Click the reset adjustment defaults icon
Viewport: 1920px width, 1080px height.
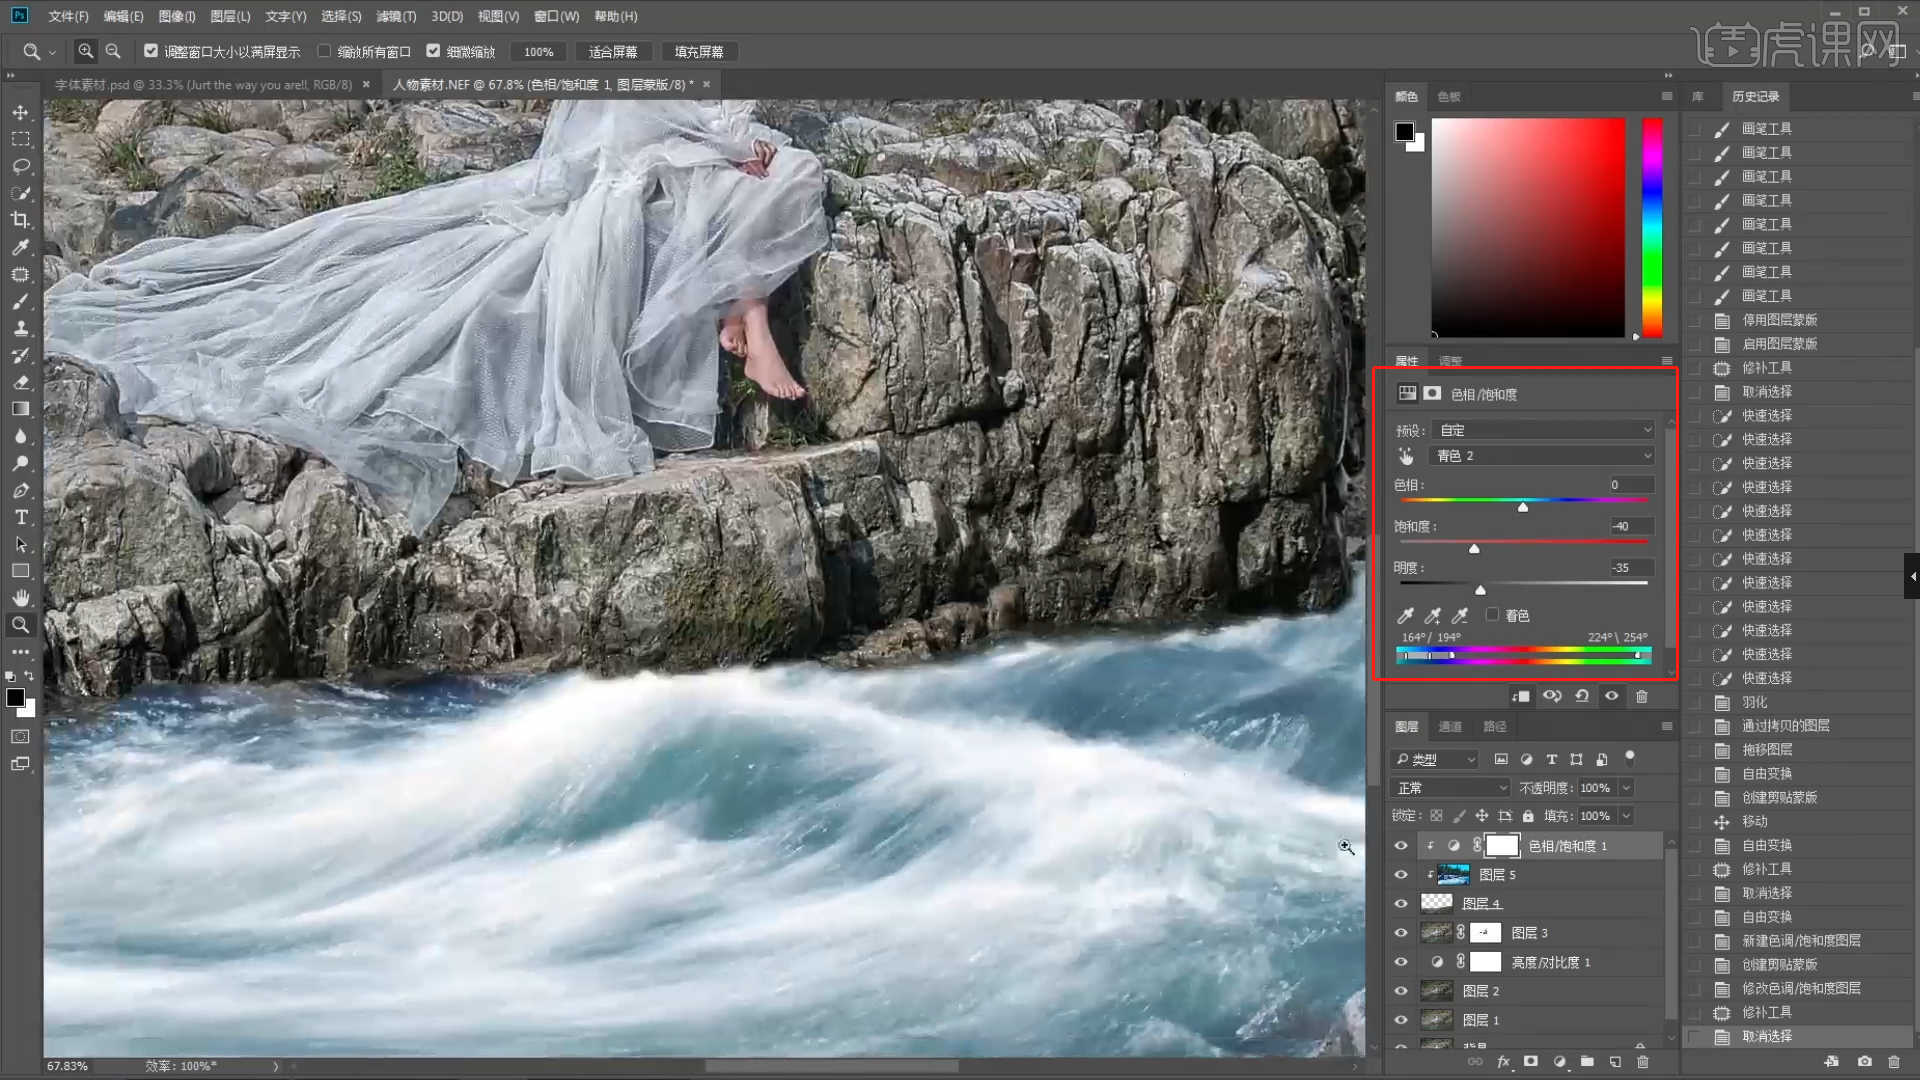[x=1582, y=696]
